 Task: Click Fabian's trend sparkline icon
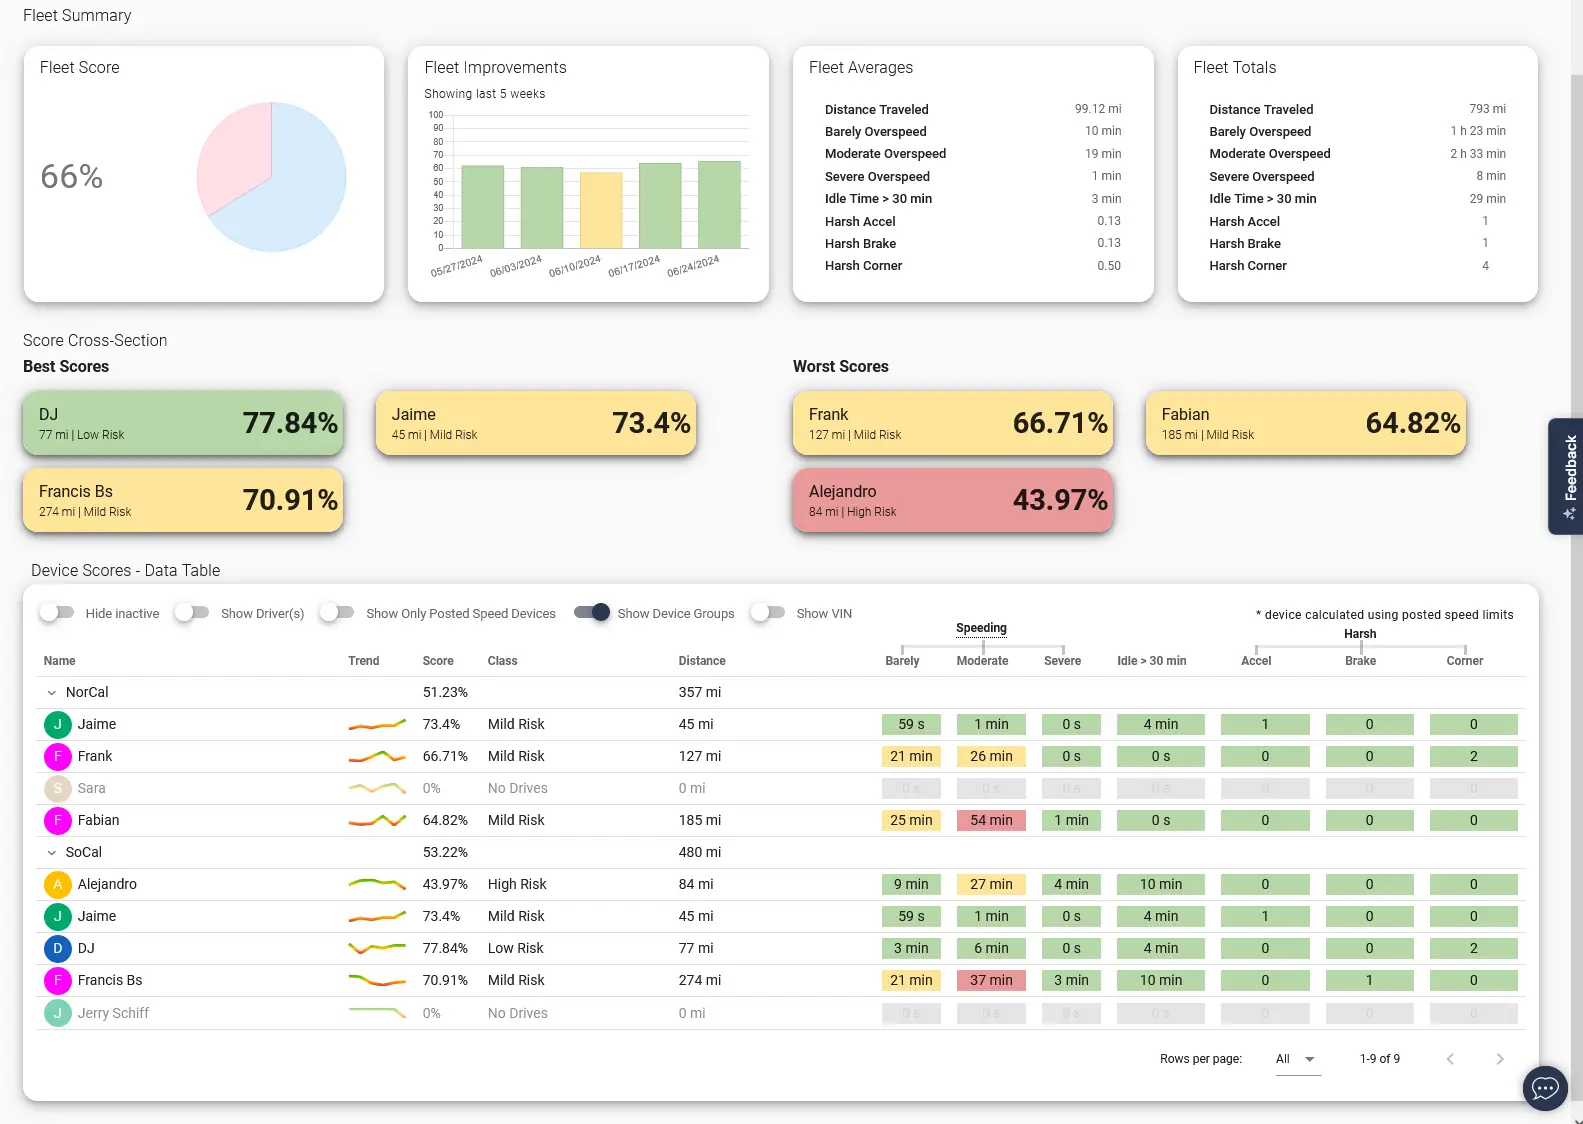pos(377,820)
